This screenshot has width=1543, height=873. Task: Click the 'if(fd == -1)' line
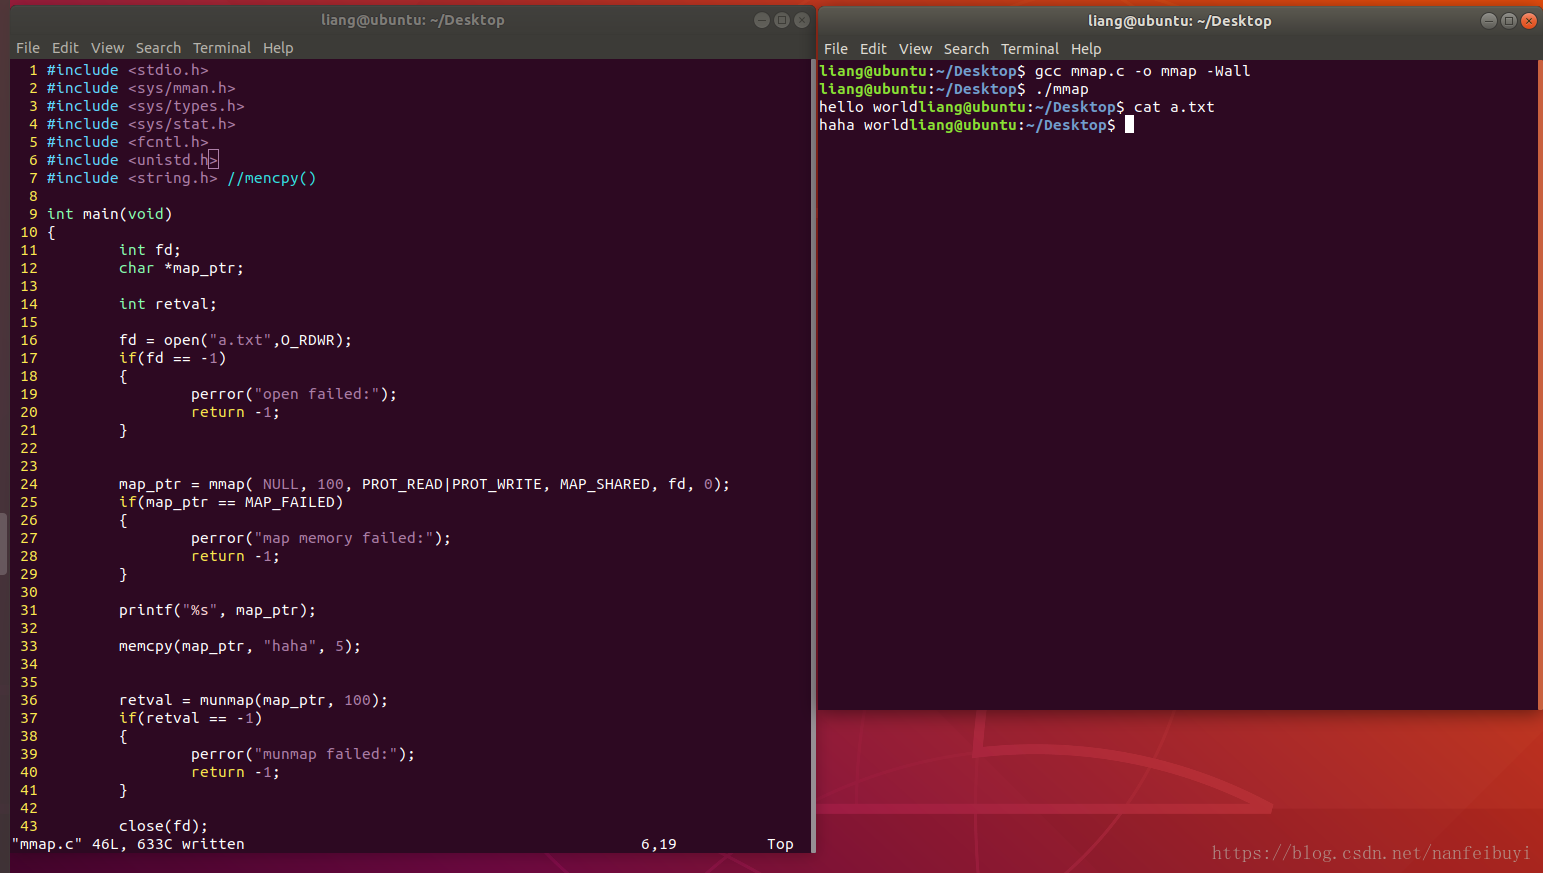tap(173, 358)
